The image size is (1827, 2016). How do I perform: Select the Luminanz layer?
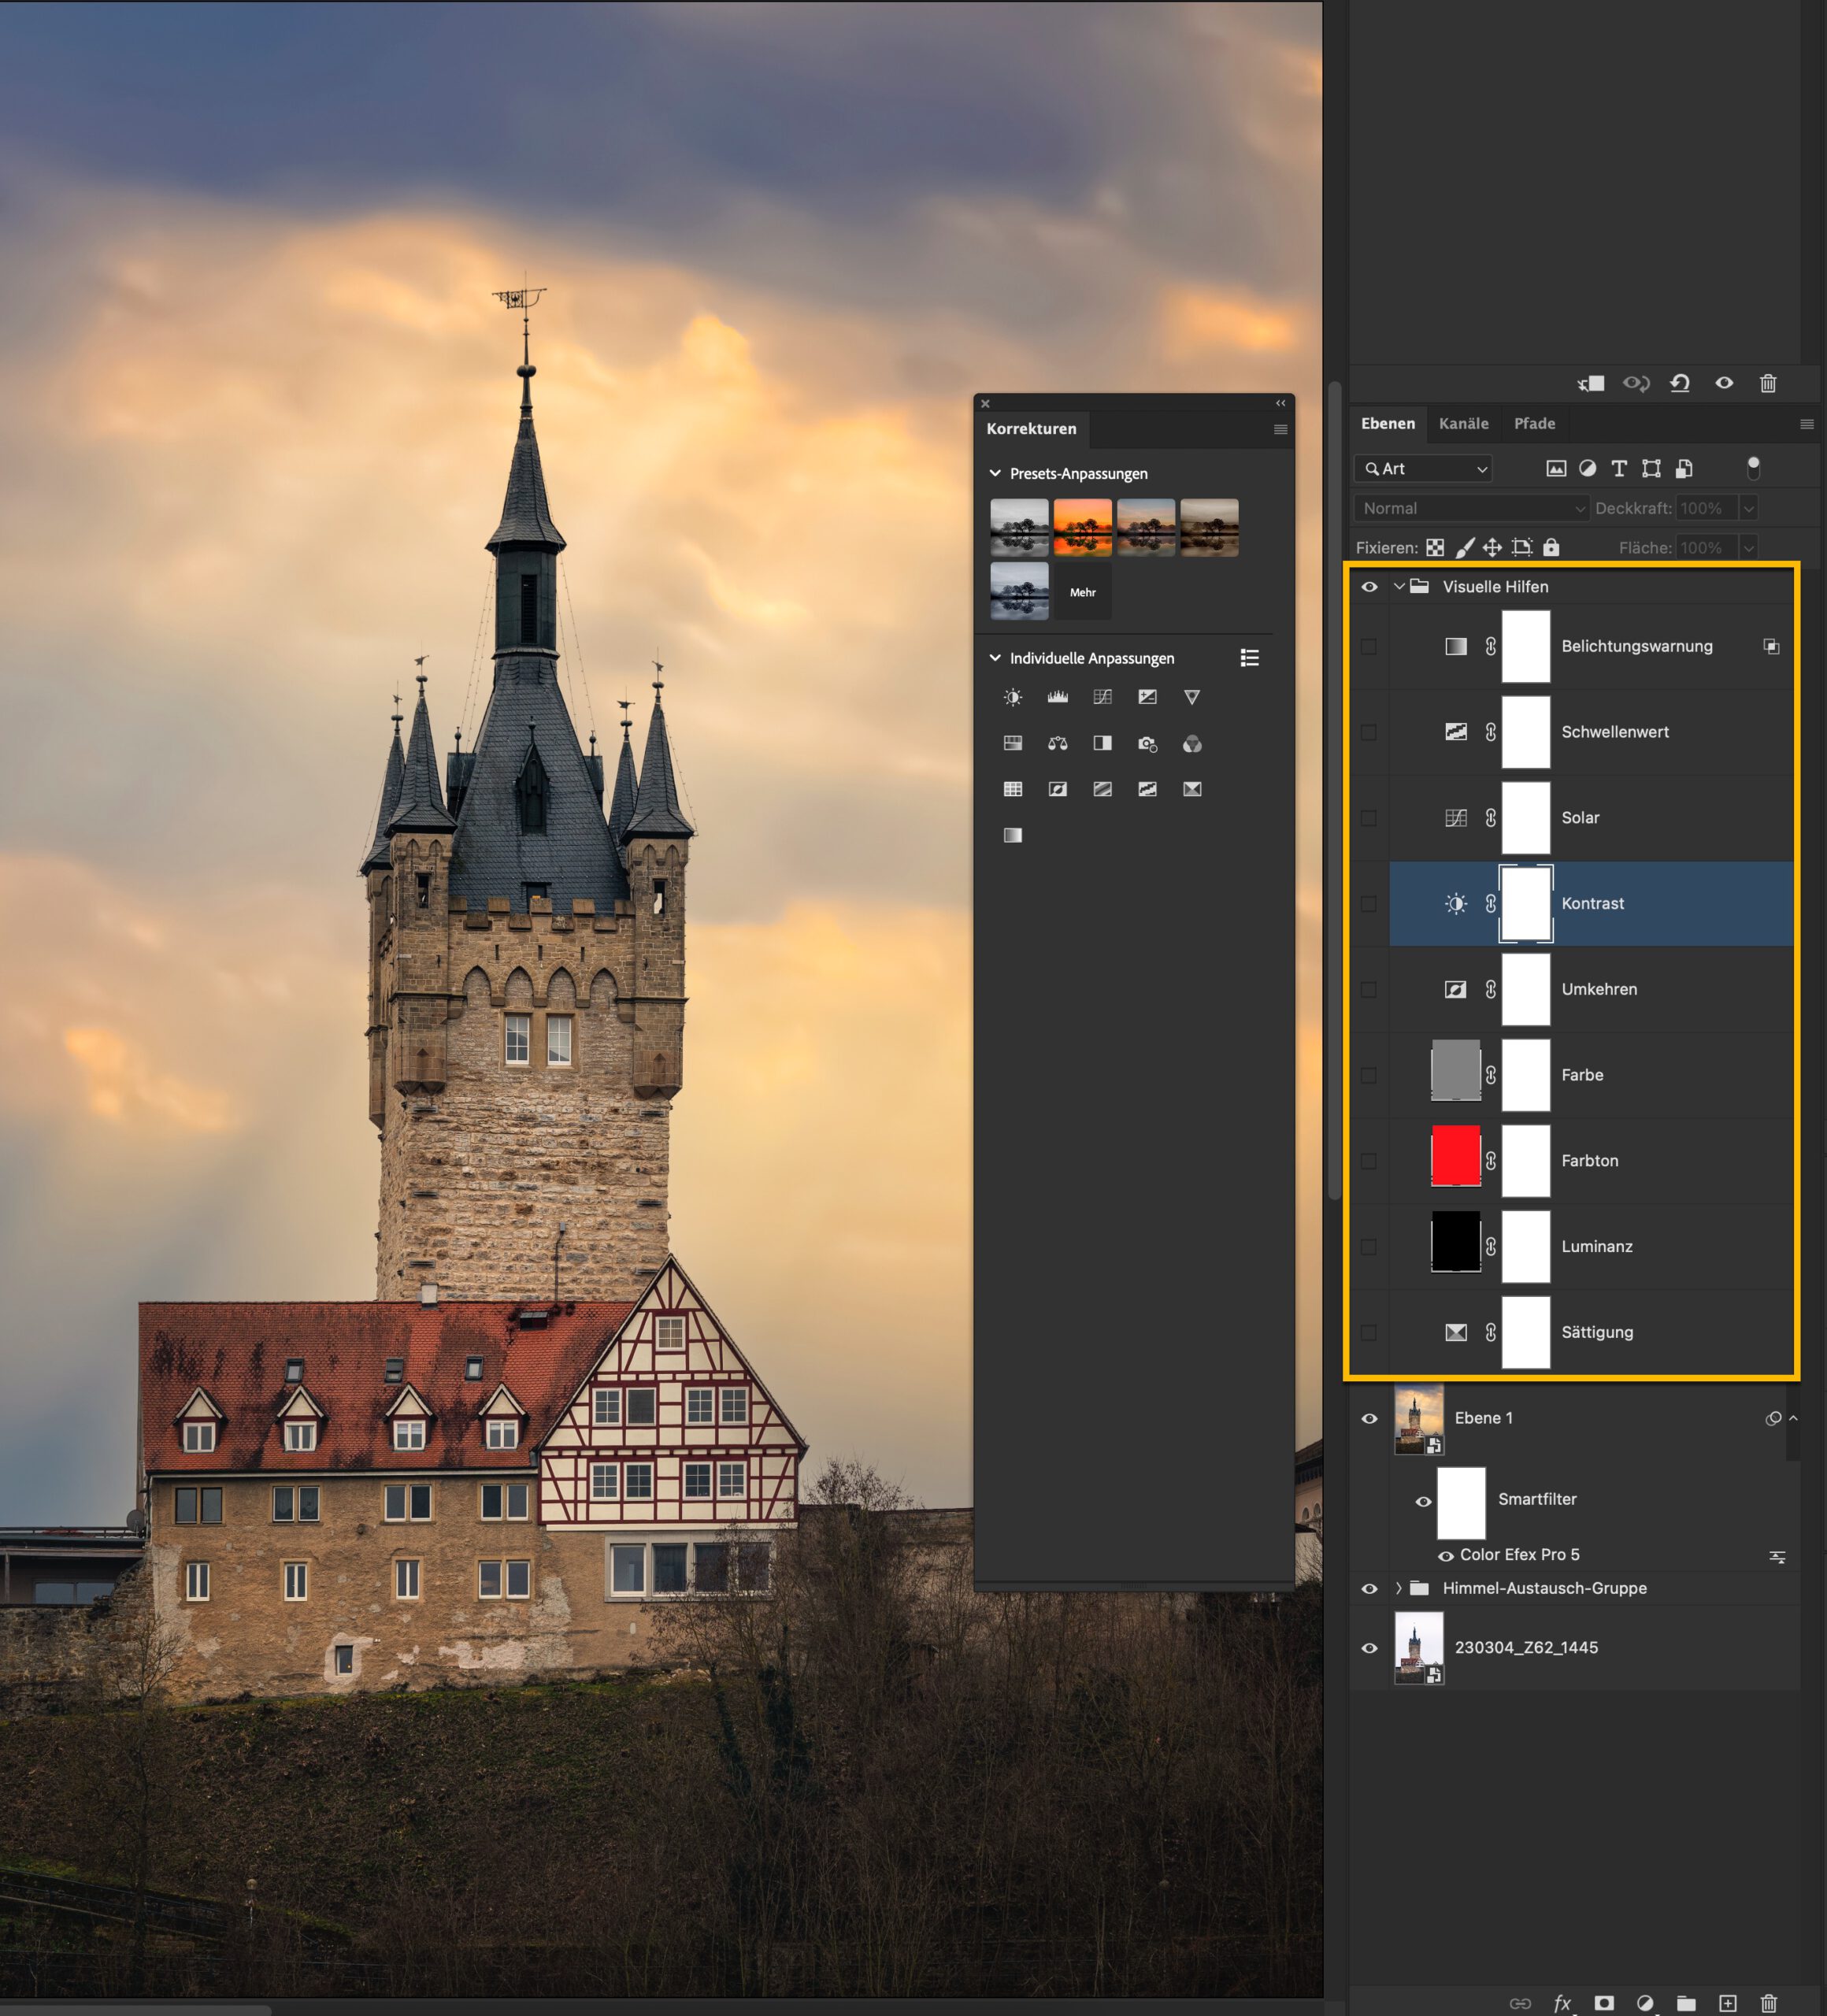click(1596, 1246)
